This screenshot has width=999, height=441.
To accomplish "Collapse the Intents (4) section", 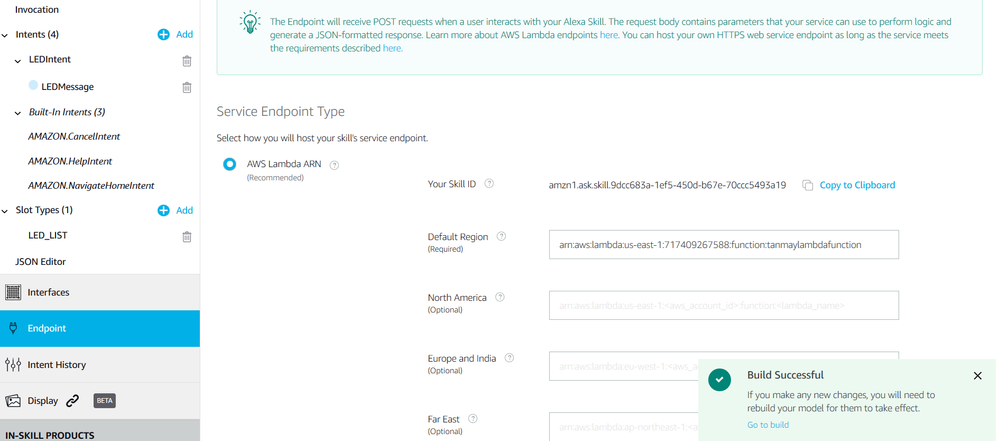I will [6, 35].
